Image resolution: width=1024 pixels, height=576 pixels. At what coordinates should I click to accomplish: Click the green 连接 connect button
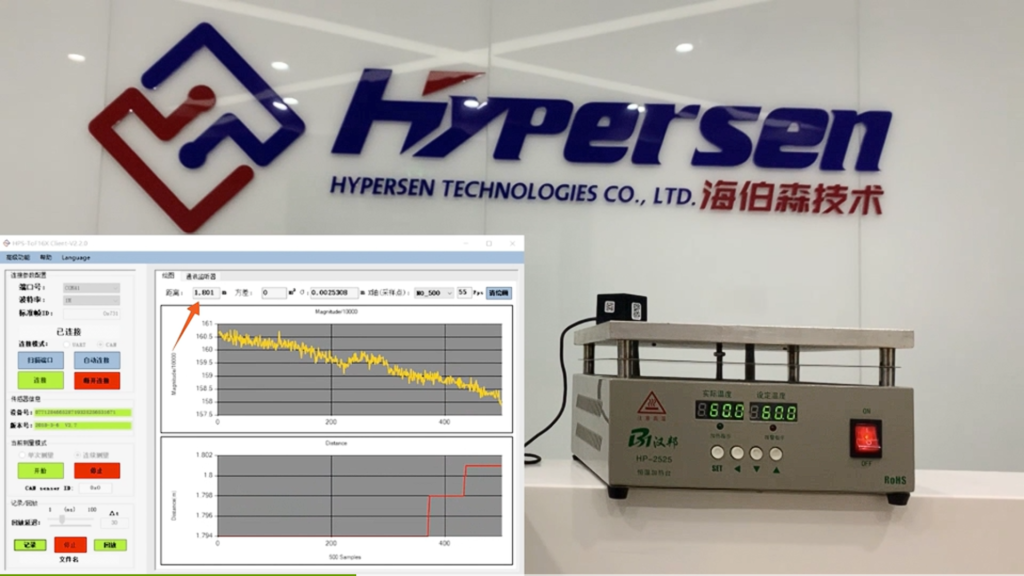pos(40,380)
